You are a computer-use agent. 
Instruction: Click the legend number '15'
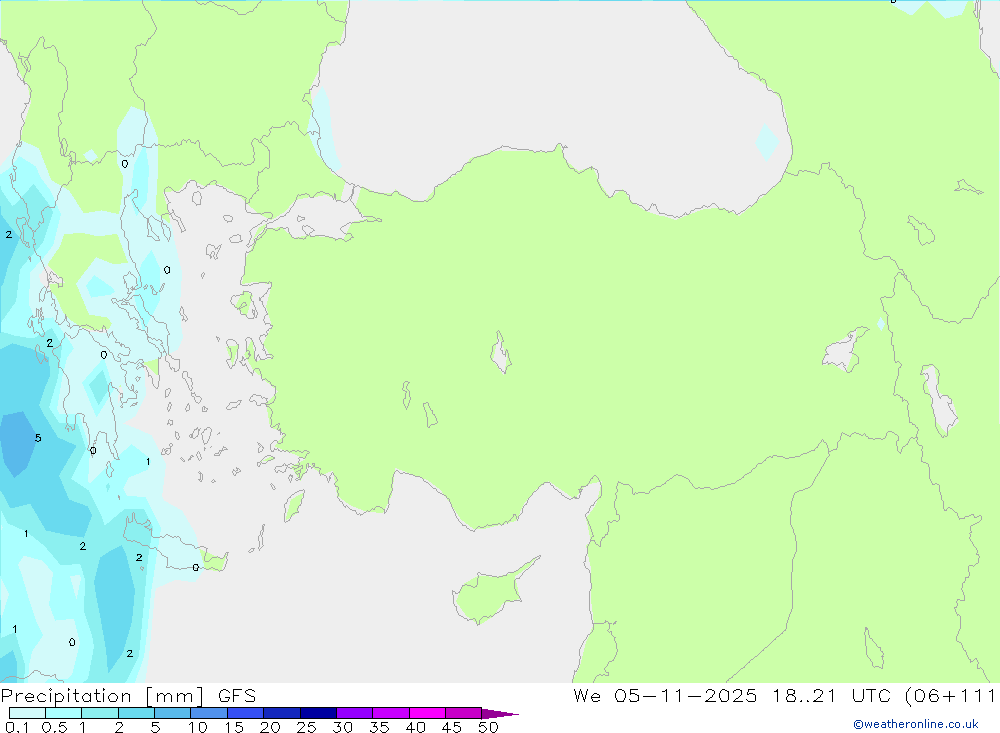pos(234,727)
